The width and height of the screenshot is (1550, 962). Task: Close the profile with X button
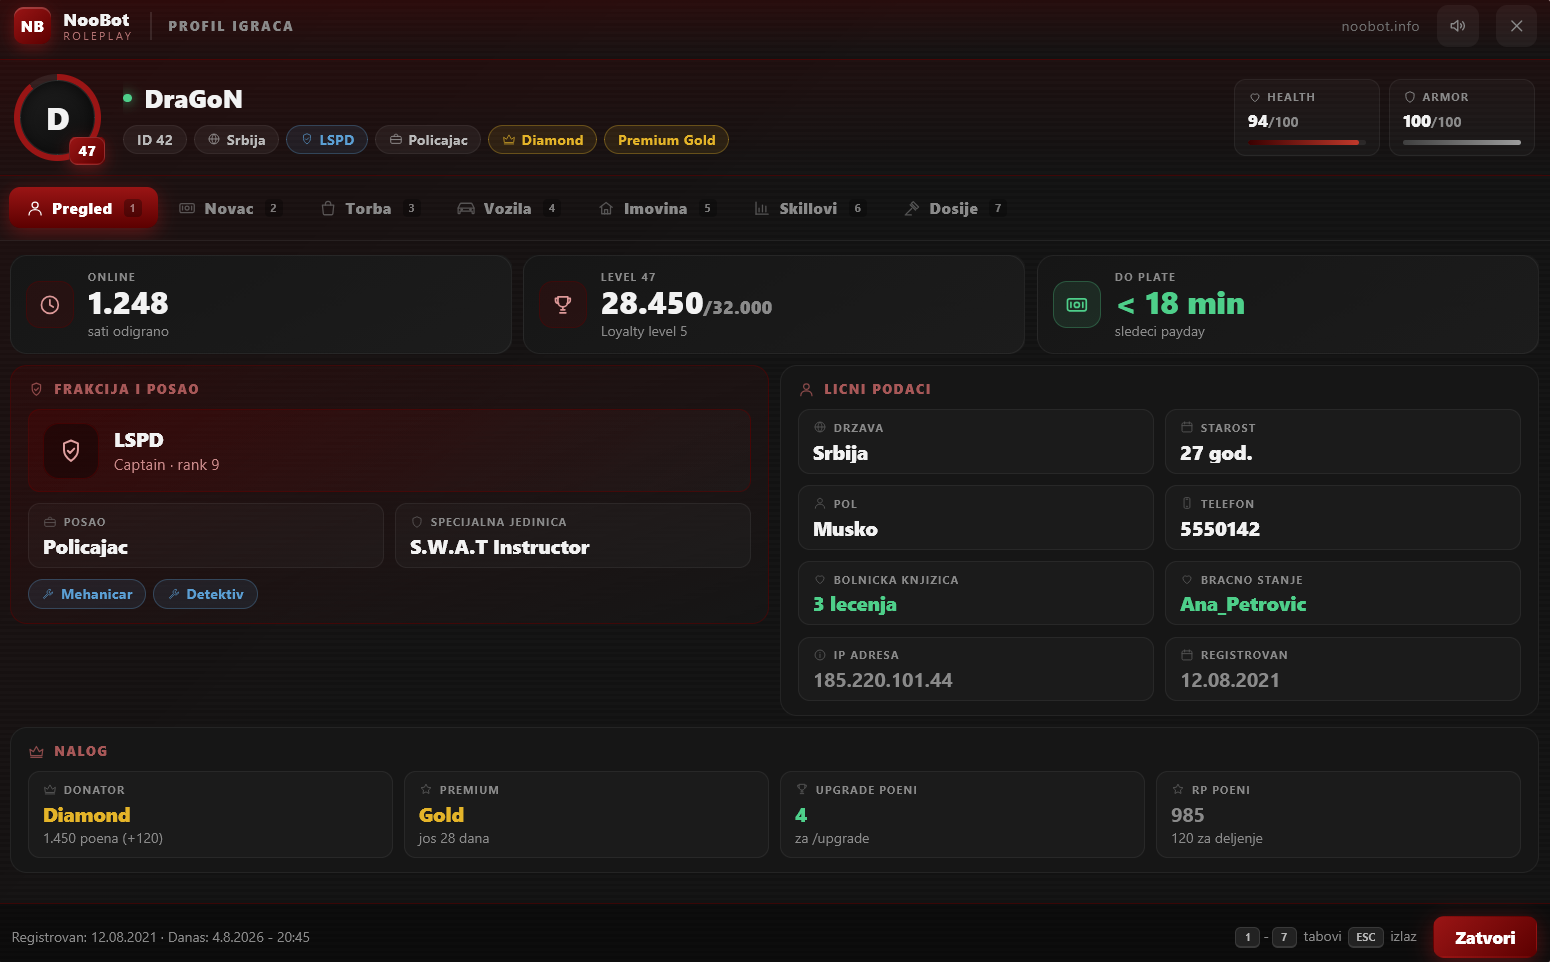1516,26
